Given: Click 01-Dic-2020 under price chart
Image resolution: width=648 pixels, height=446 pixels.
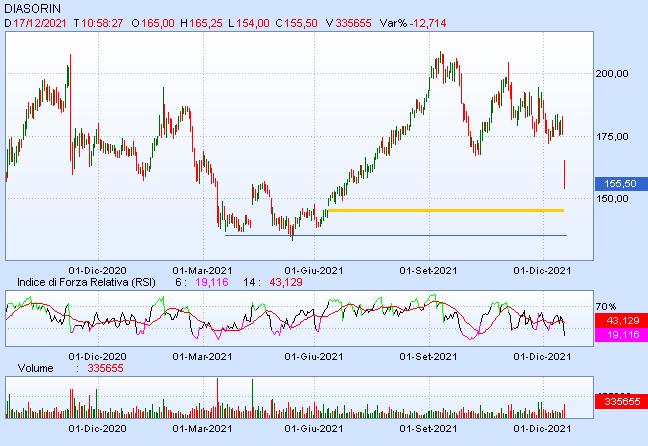Looking at the screenshot, I should [98, 271].
